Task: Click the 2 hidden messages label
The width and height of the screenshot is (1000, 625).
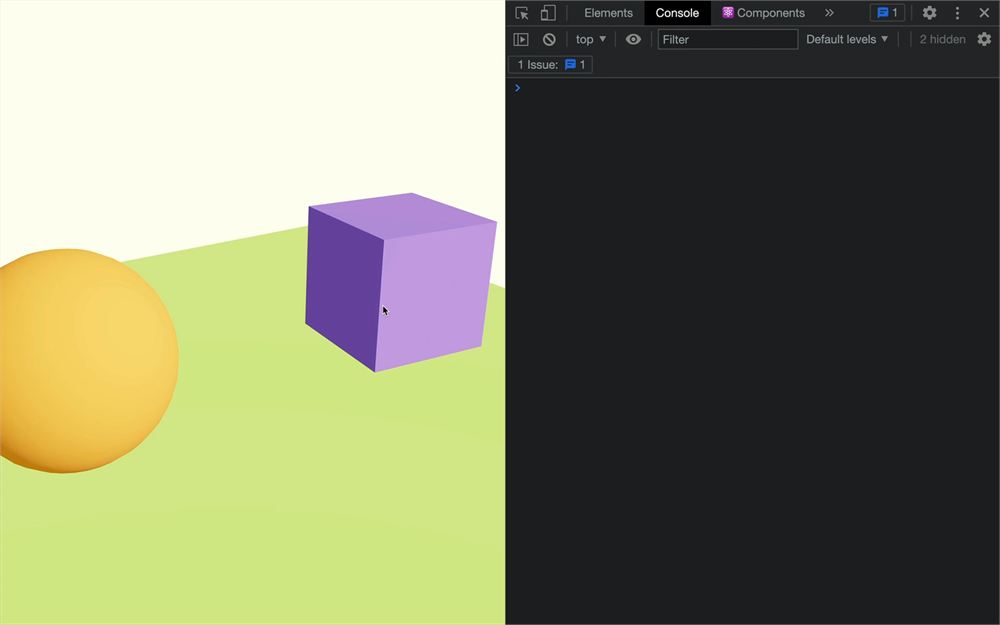Action: click(x=942, y=40)
